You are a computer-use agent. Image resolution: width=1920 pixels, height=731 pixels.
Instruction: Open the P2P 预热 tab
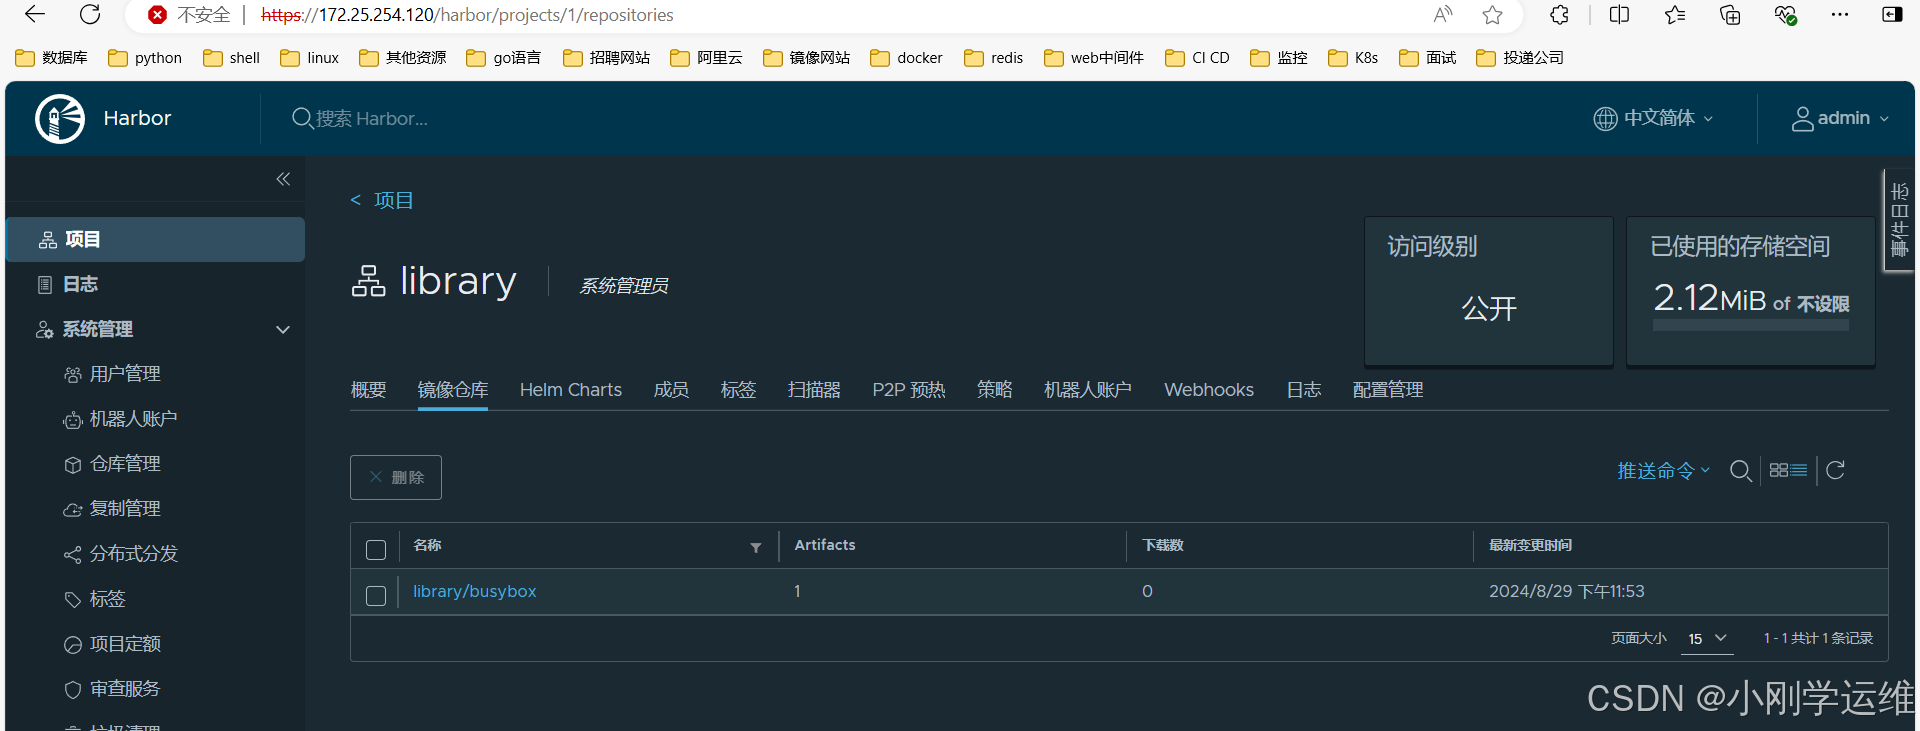(908, 390)
